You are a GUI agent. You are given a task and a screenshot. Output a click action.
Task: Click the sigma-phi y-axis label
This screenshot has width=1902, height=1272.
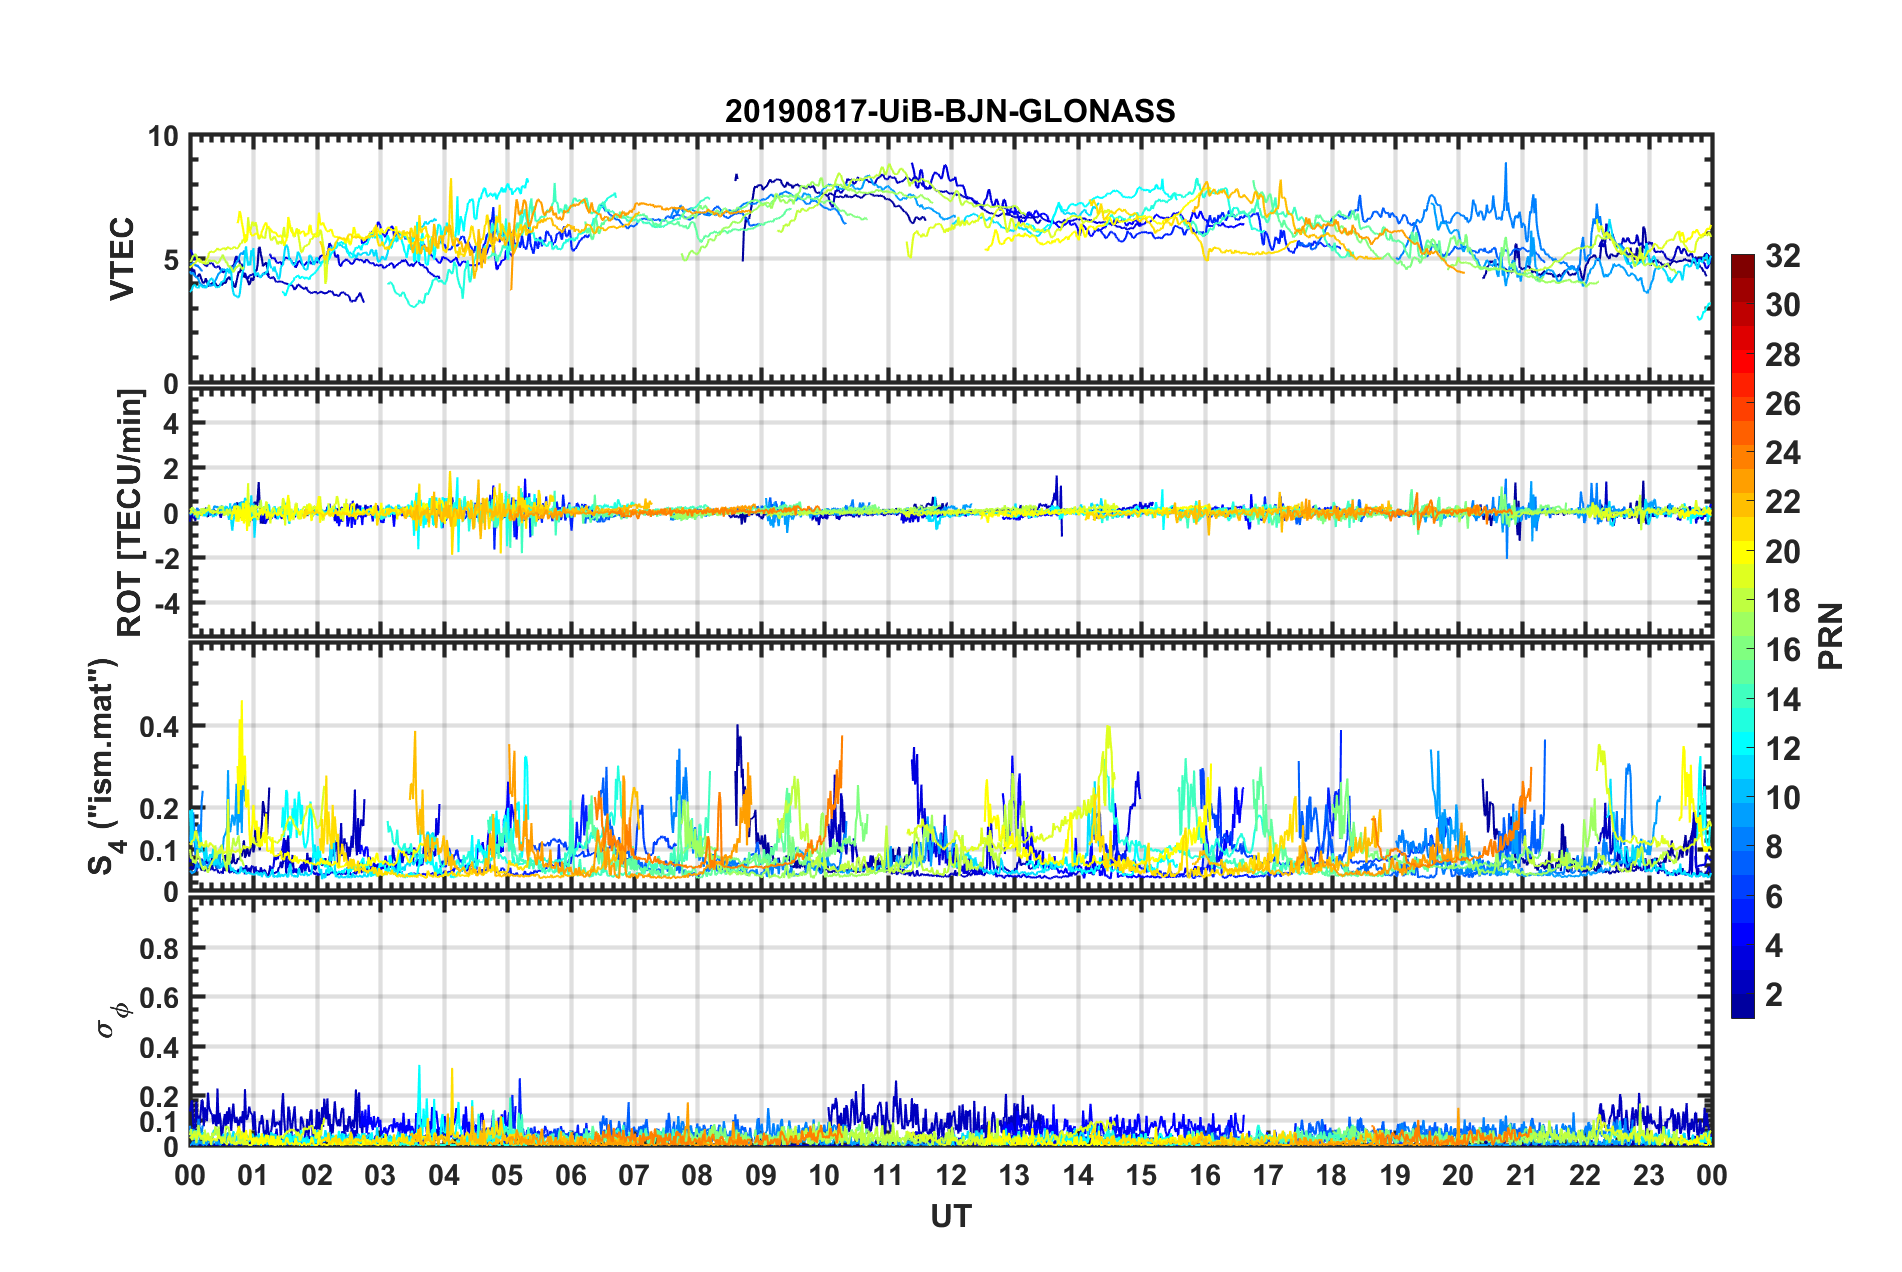pyautogui.click(x=113, y=1021)
